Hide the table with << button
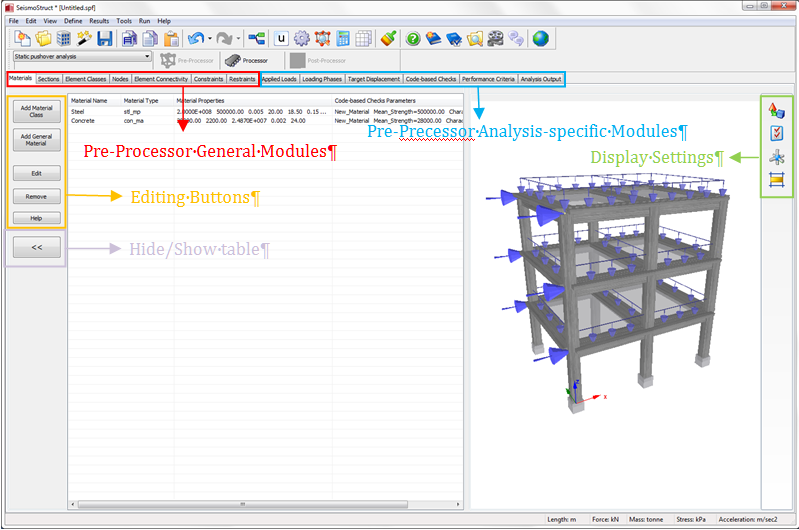This screenshot has height=530, width=799. click(36, 247)
